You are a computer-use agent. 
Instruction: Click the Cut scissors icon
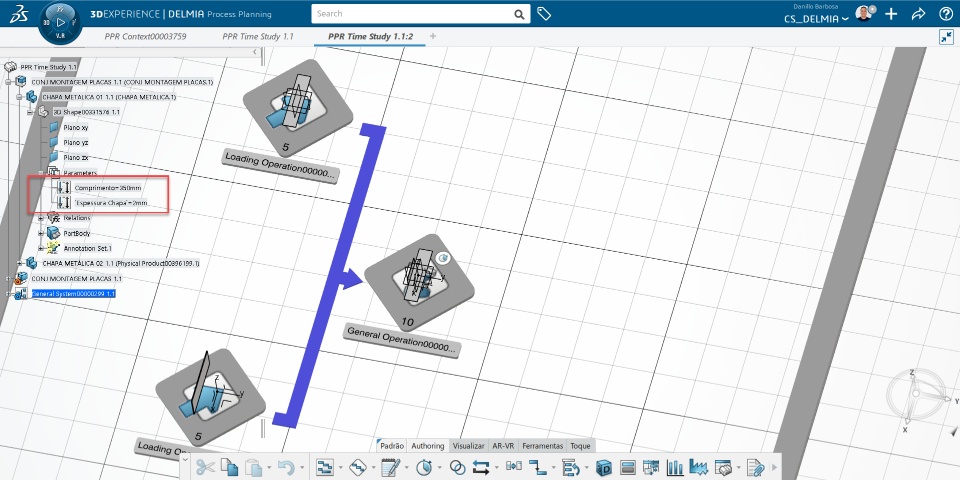(205, 468)
